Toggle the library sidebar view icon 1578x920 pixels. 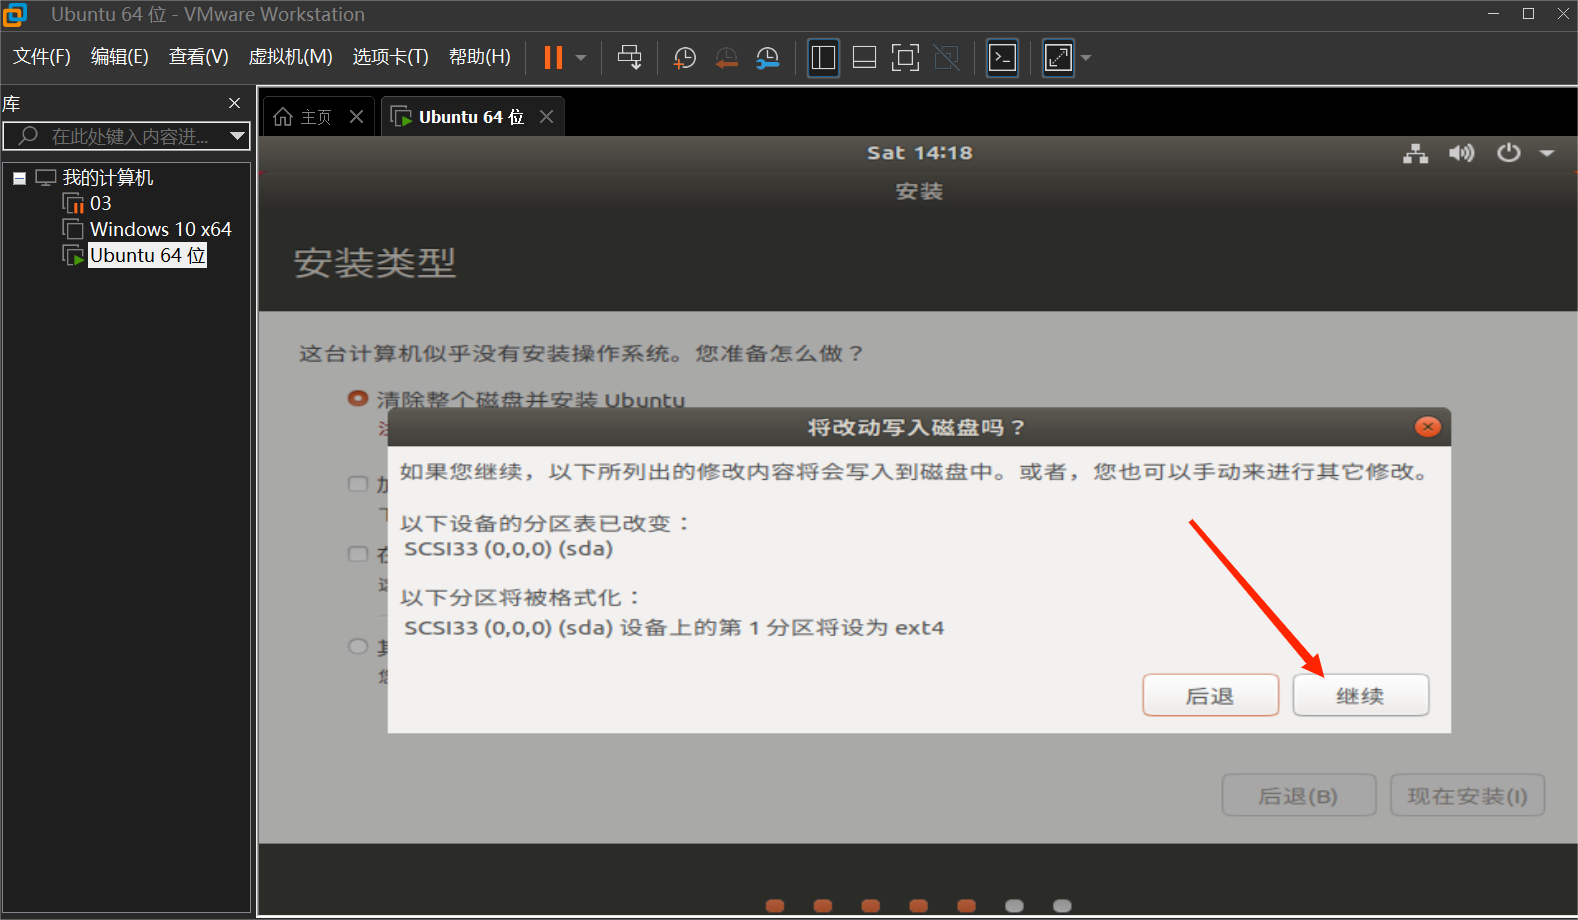[x=823, y=58]
